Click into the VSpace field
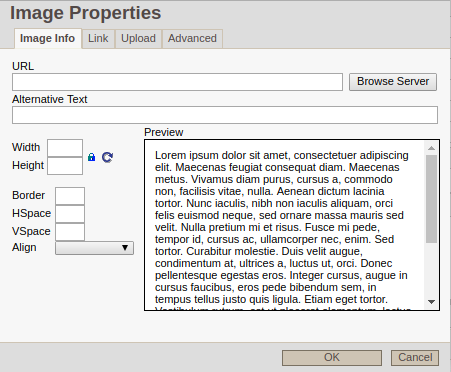Image resolution: width=451 pixels, height=372 pixels. [x=70, y=232]
